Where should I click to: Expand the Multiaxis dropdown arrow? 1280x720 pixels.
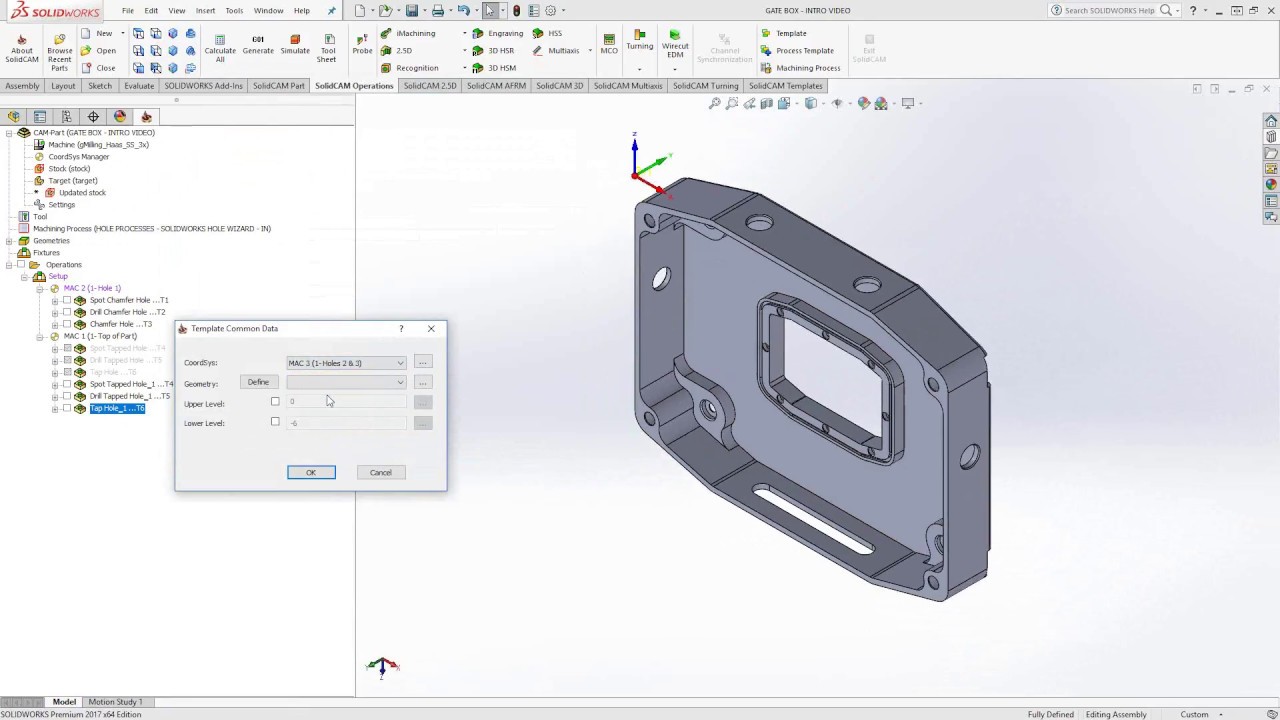click(589, 51)
